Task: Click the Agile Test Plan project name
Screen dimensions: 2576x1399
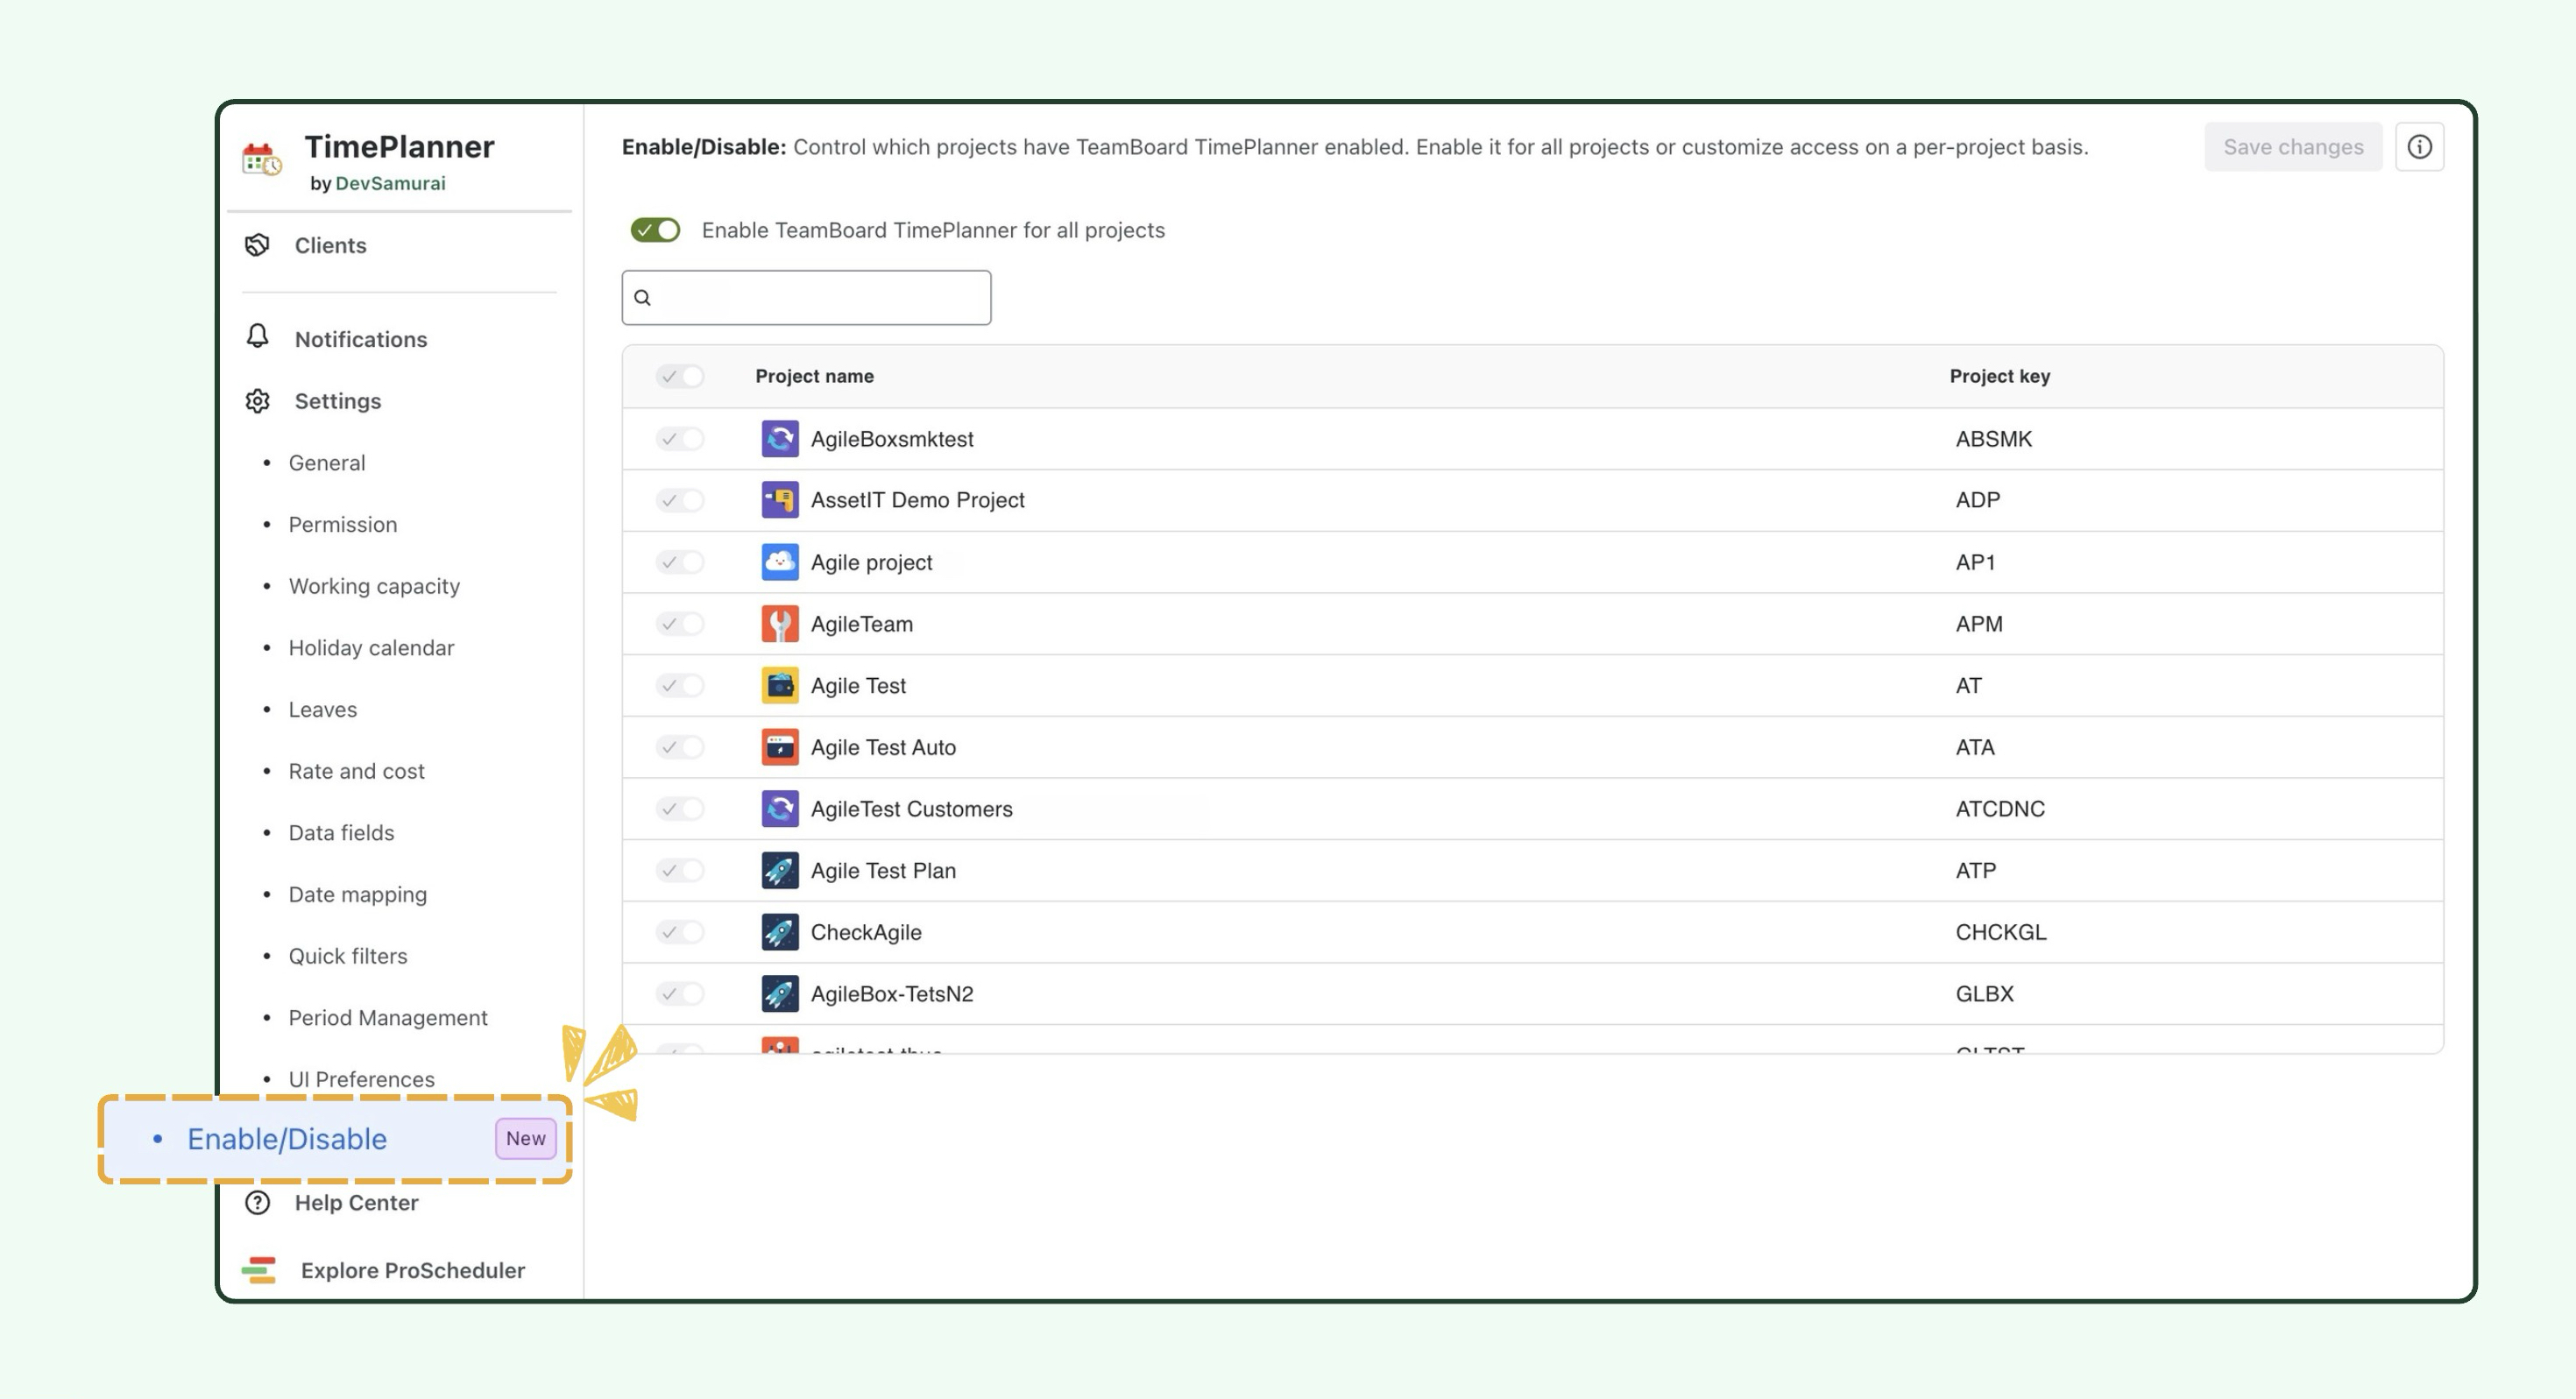Action: (x=884, y=871)
